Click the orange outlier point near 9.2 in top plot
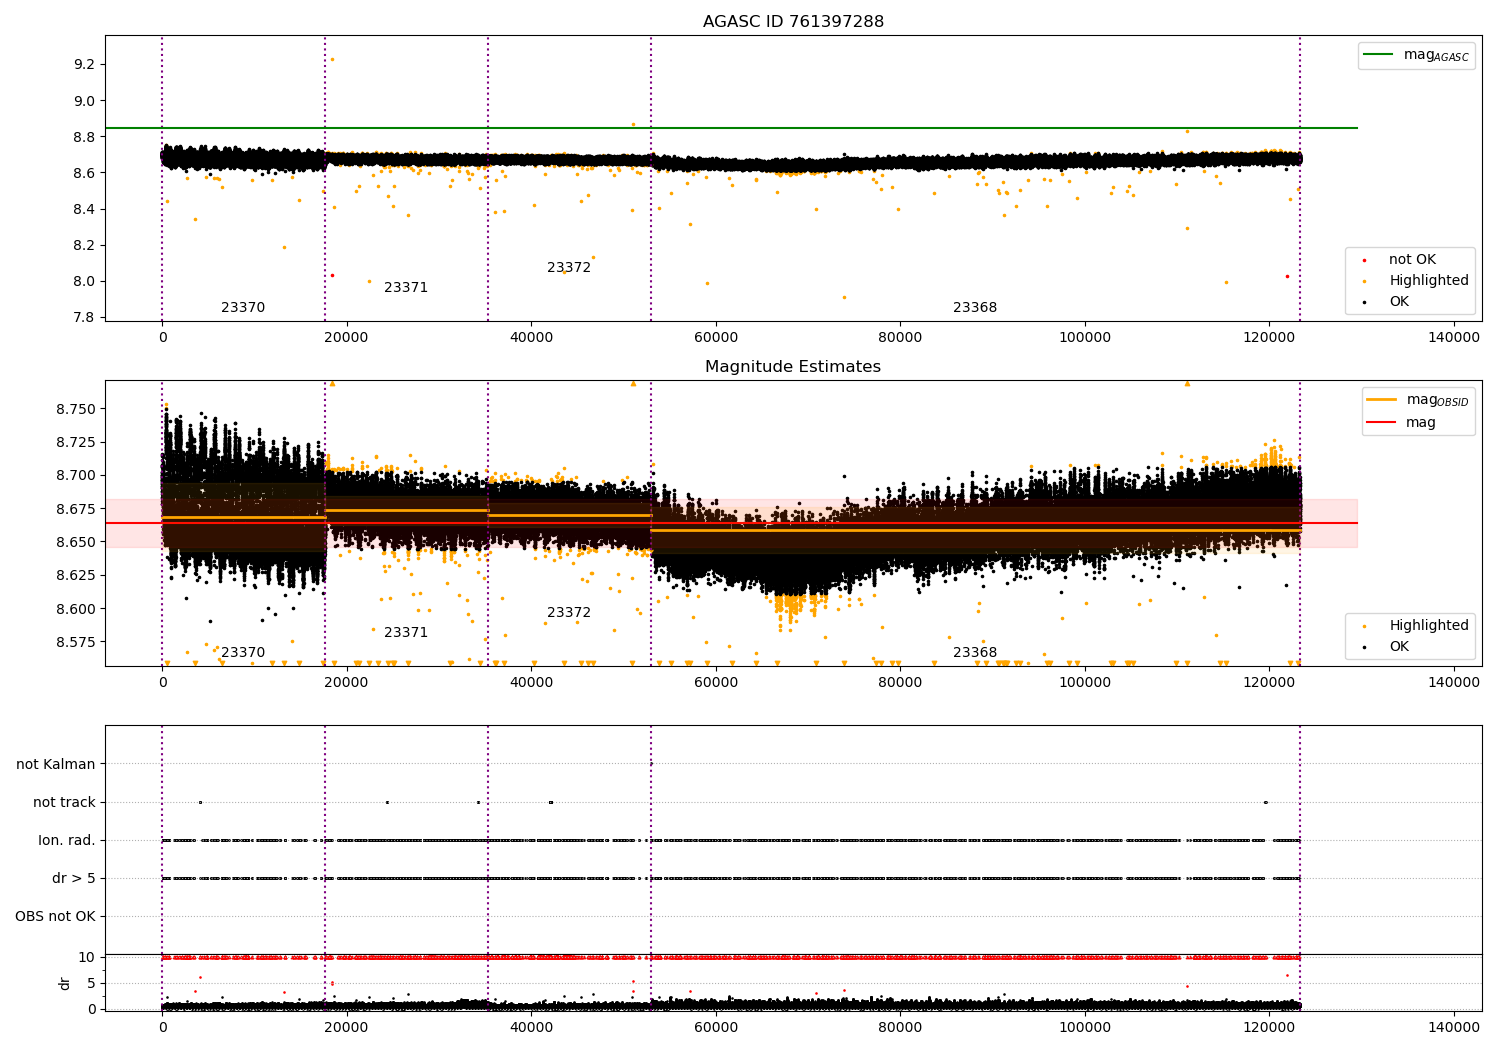 click(332, 59)
